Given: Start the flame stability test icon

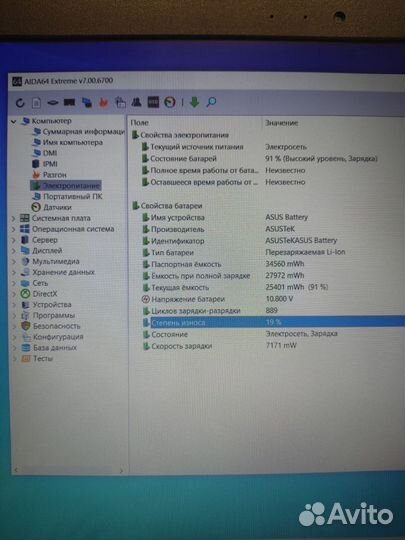Looking at the screenshot, I should (x=103, y=102).
